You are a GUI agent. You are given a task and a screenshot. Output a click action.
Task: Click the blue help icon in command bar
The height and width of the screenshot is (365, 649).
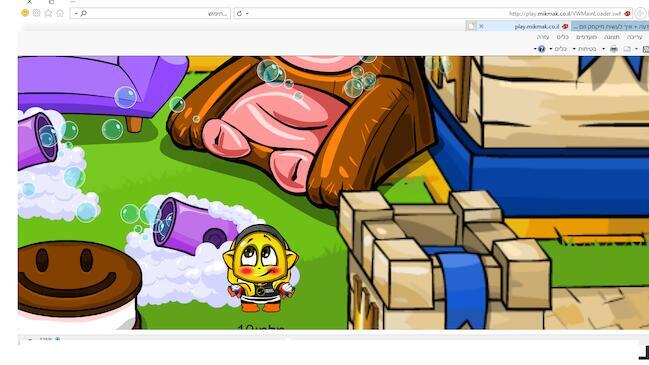pyautogui.click(x=541, y=49)
